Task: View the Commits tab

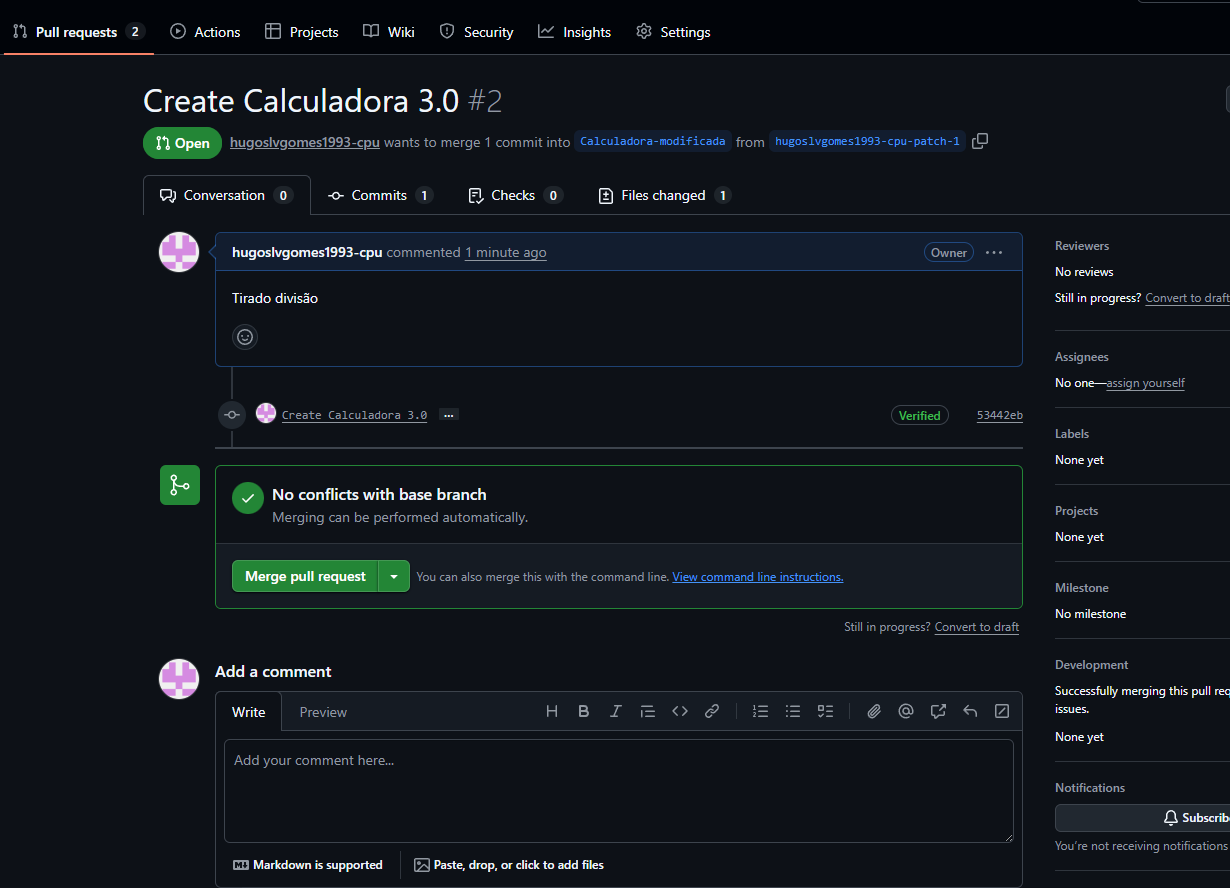Action: 380,195
